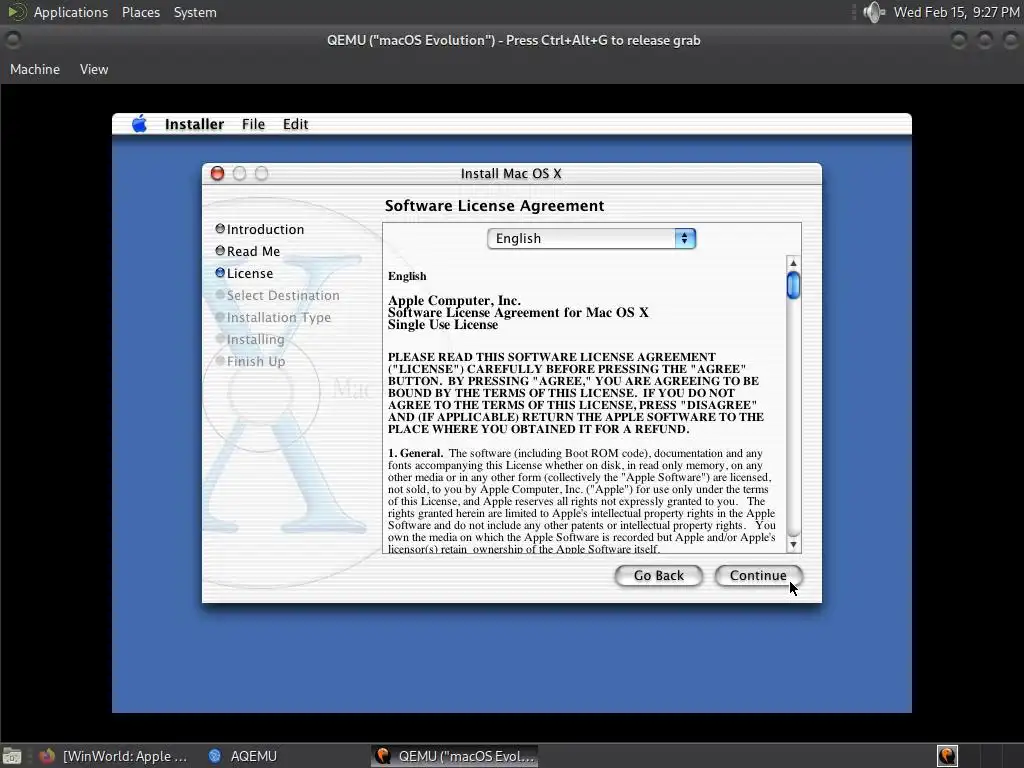Image resolution: width=1024 pixels, height=768 pixels.
Task: Click the scroll up arrow of license text
Action: click(x=793, y=263)
